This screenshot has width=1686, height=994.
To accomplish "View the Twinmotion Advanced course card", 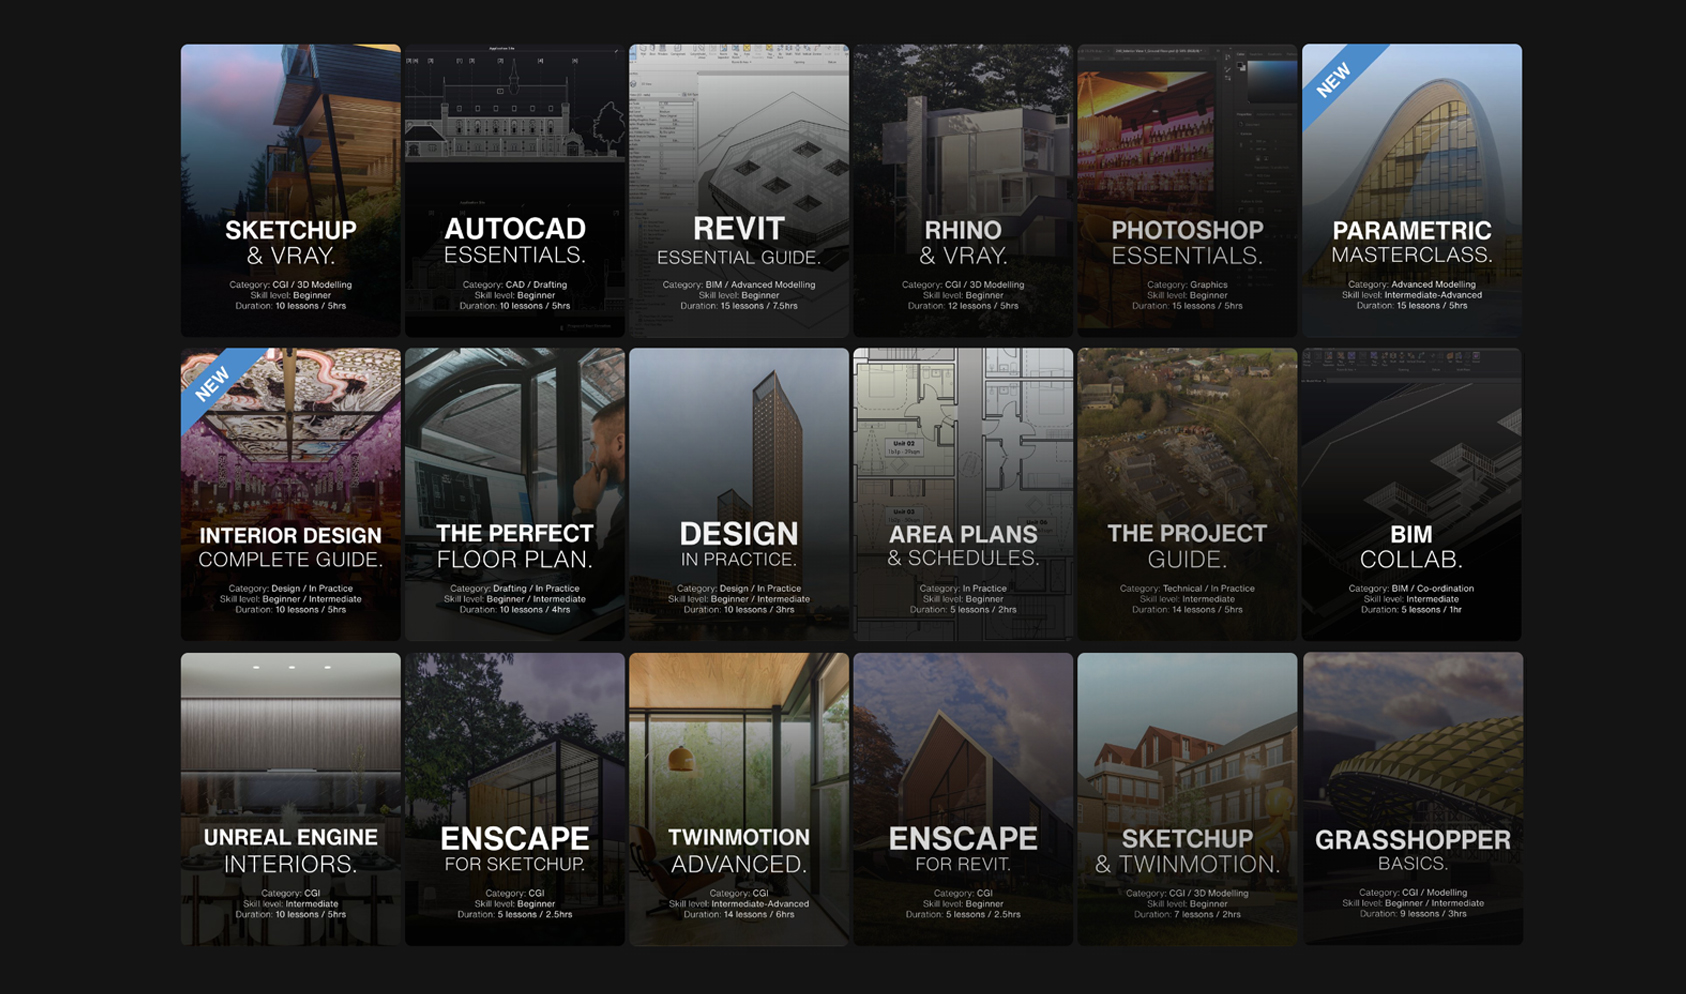I will (738, 799).
